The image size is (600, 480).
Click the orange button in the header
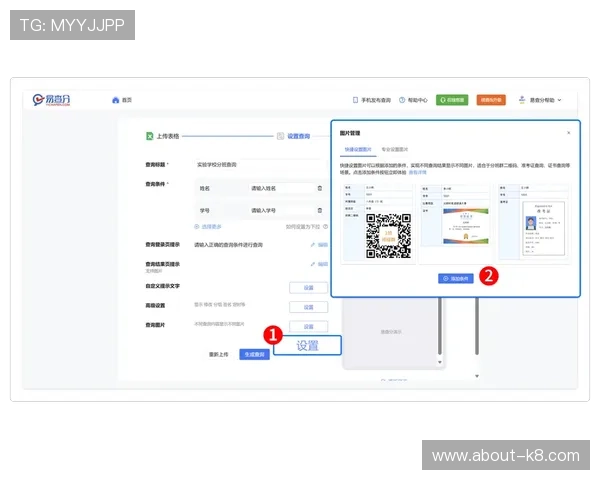[491, 100]
